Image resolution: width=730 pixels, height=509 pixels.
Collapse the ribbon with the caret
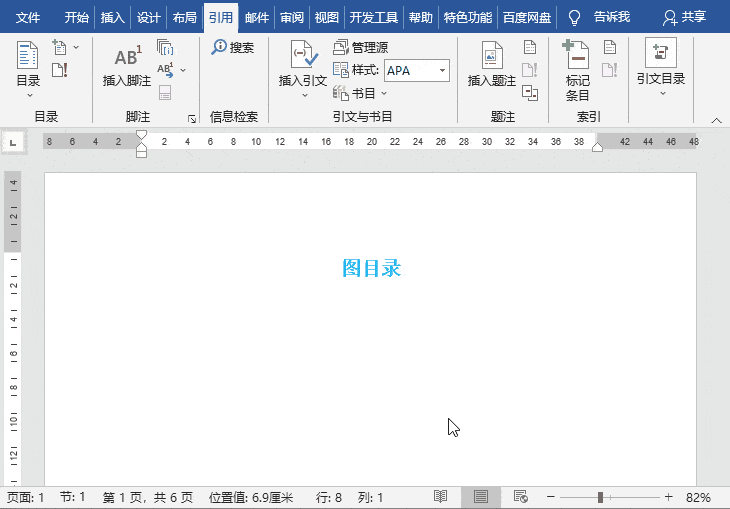(x=716, y=121)
